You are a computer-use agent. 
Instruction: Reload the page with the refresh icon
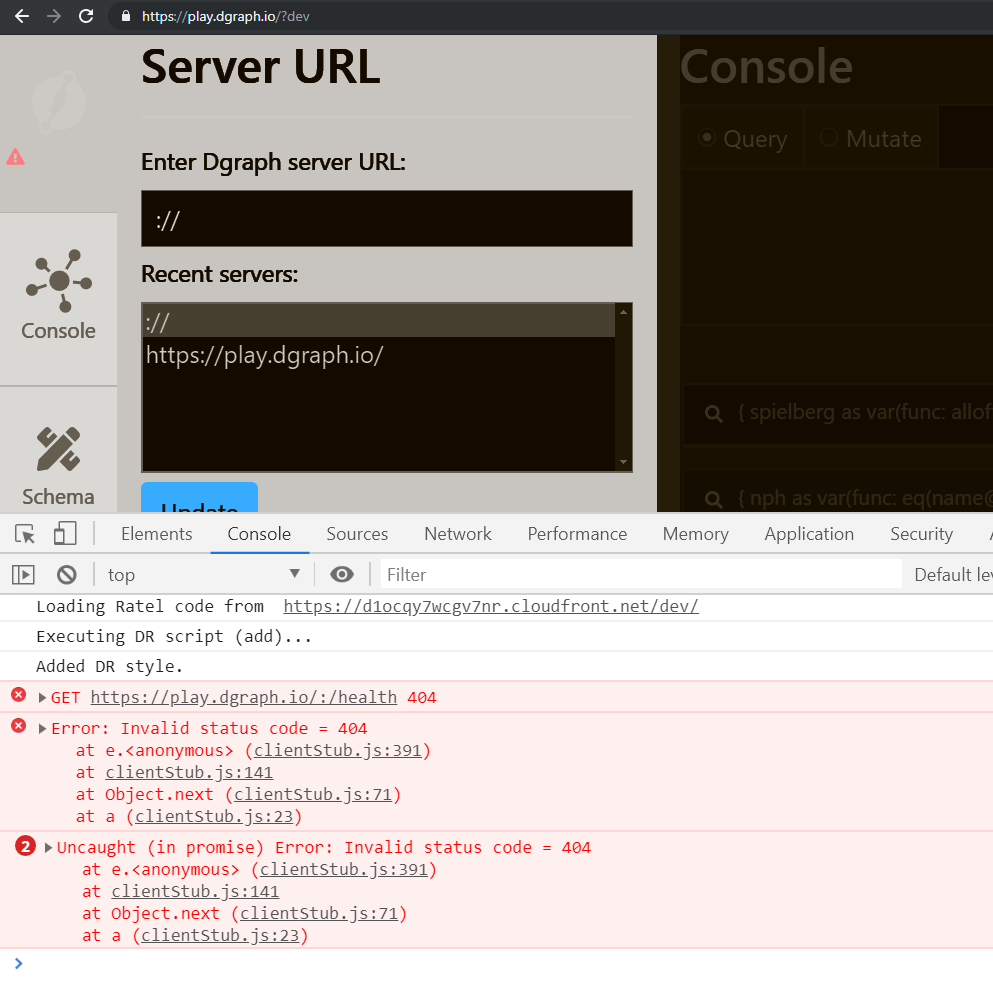tap(86, 16)
